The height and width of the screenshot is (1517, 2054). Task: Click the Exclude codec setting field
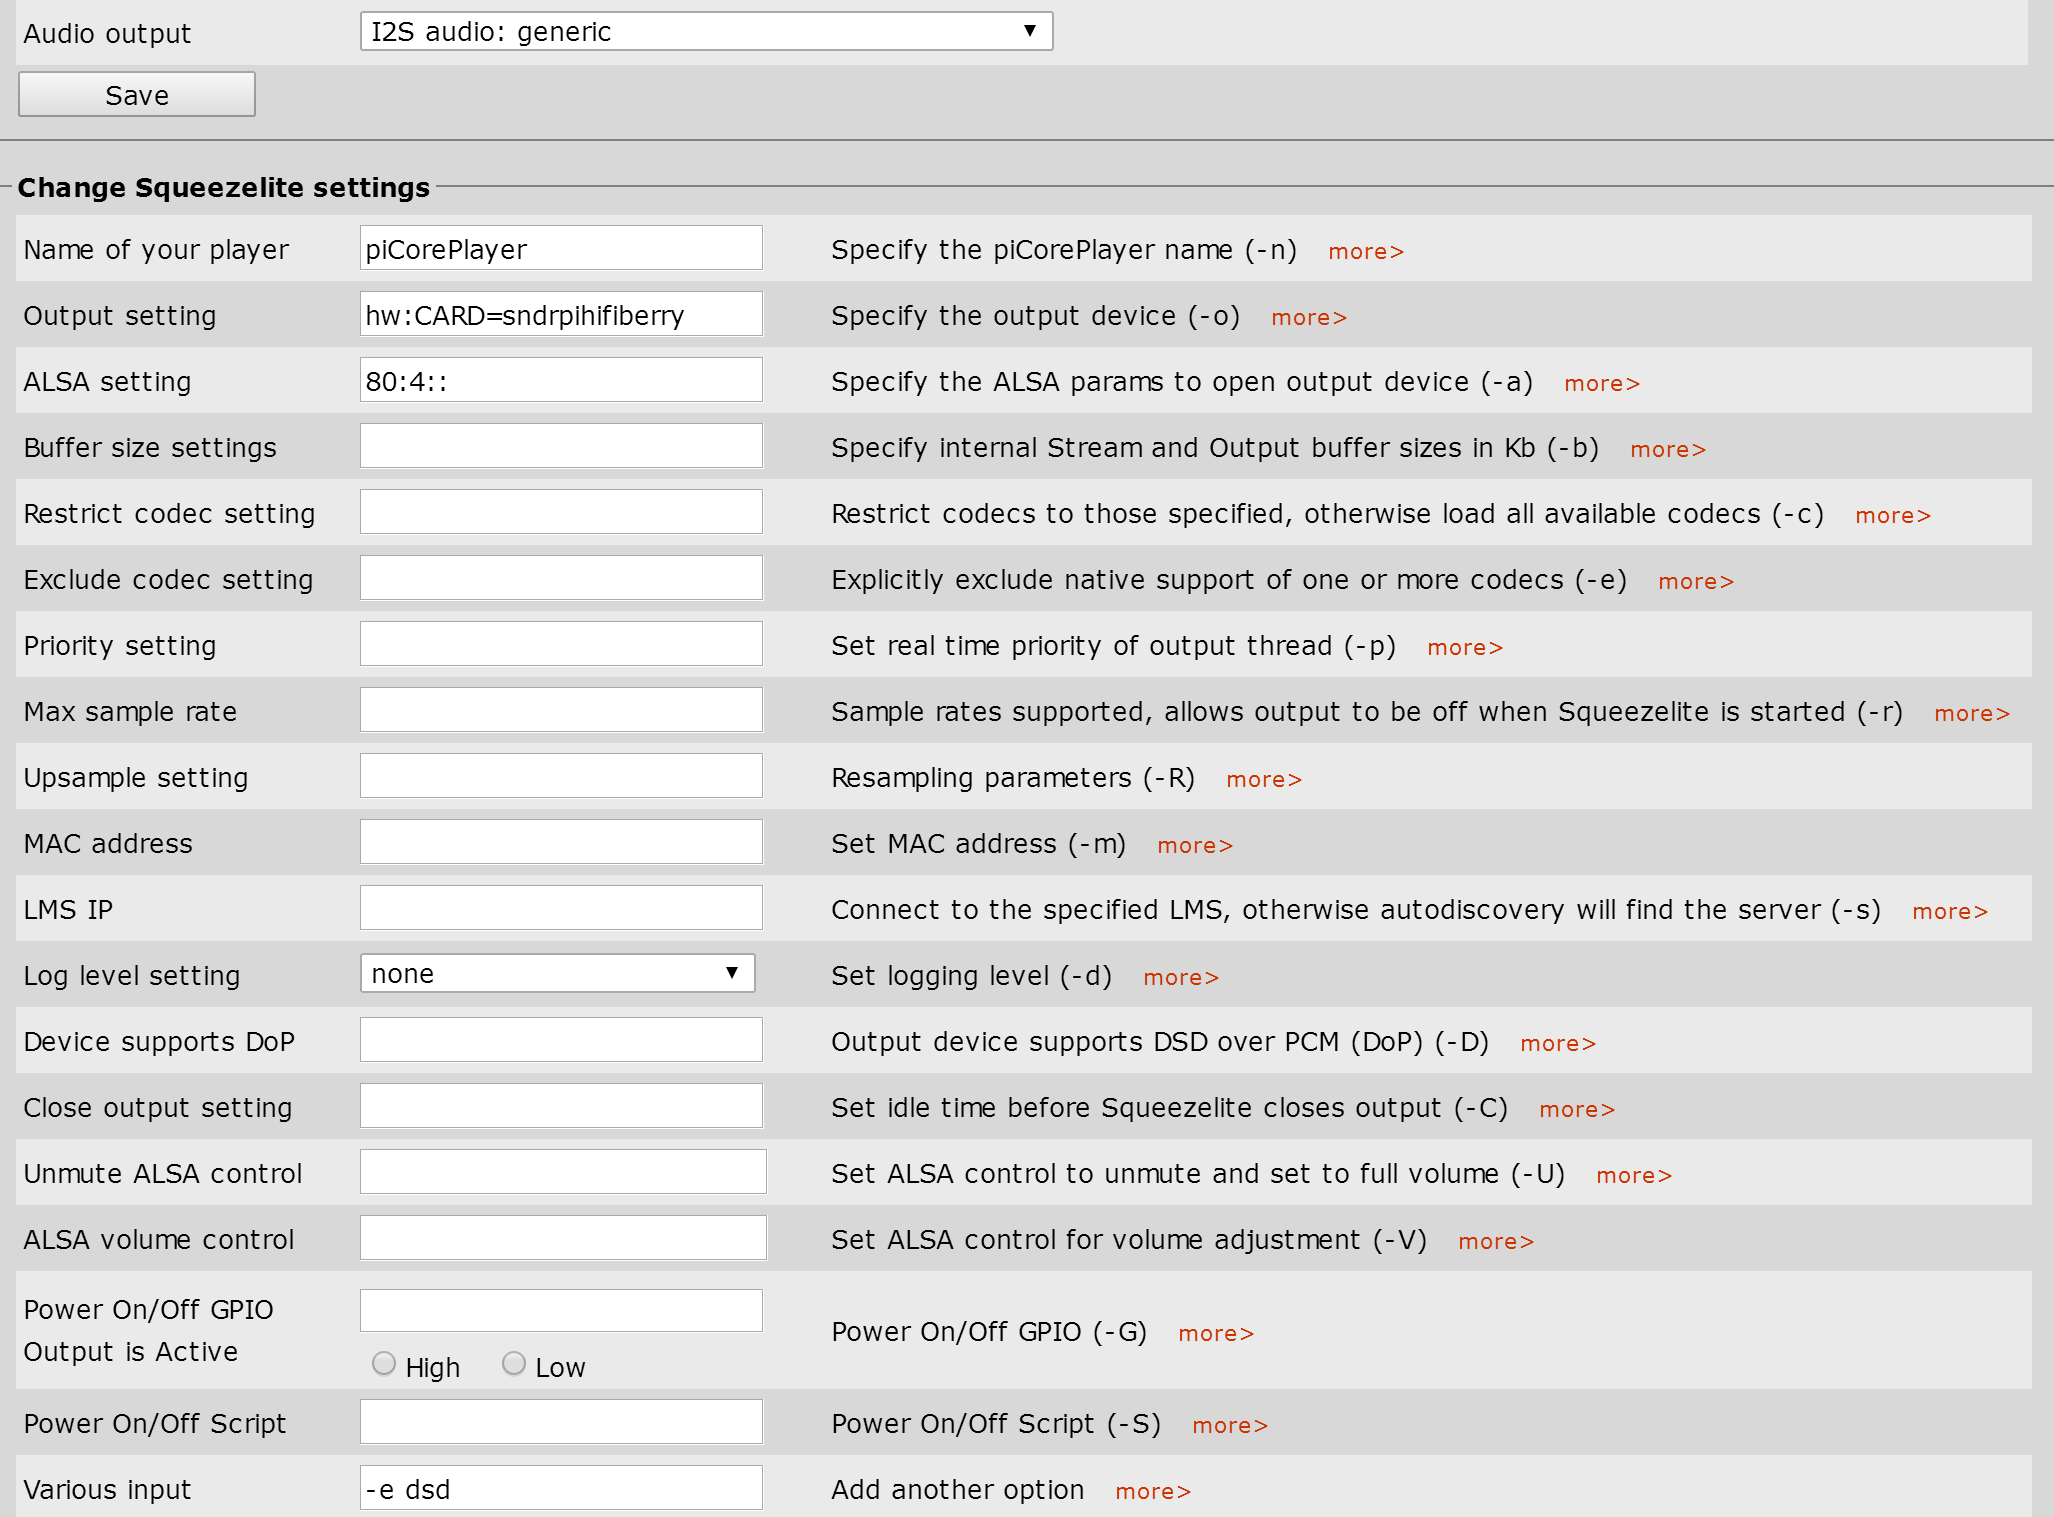tap(561, 578)
